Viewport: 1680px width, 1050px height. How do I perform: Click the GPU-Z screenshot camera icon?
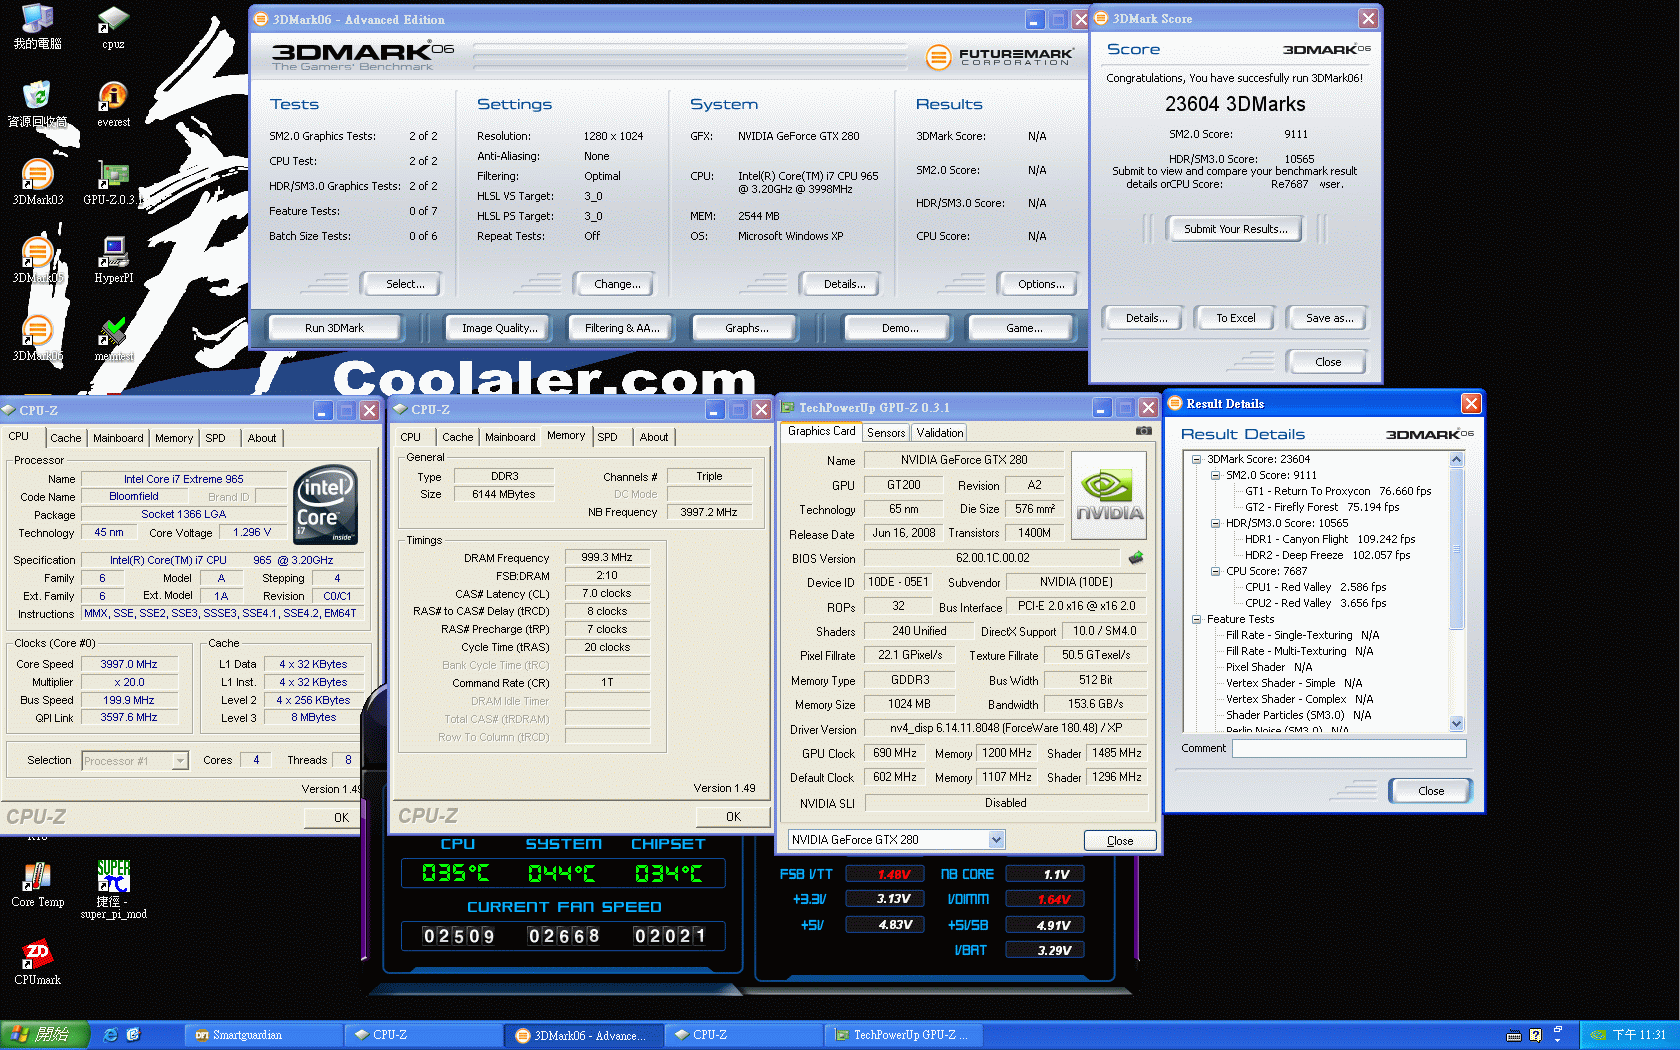click(x=1143, y=431)
